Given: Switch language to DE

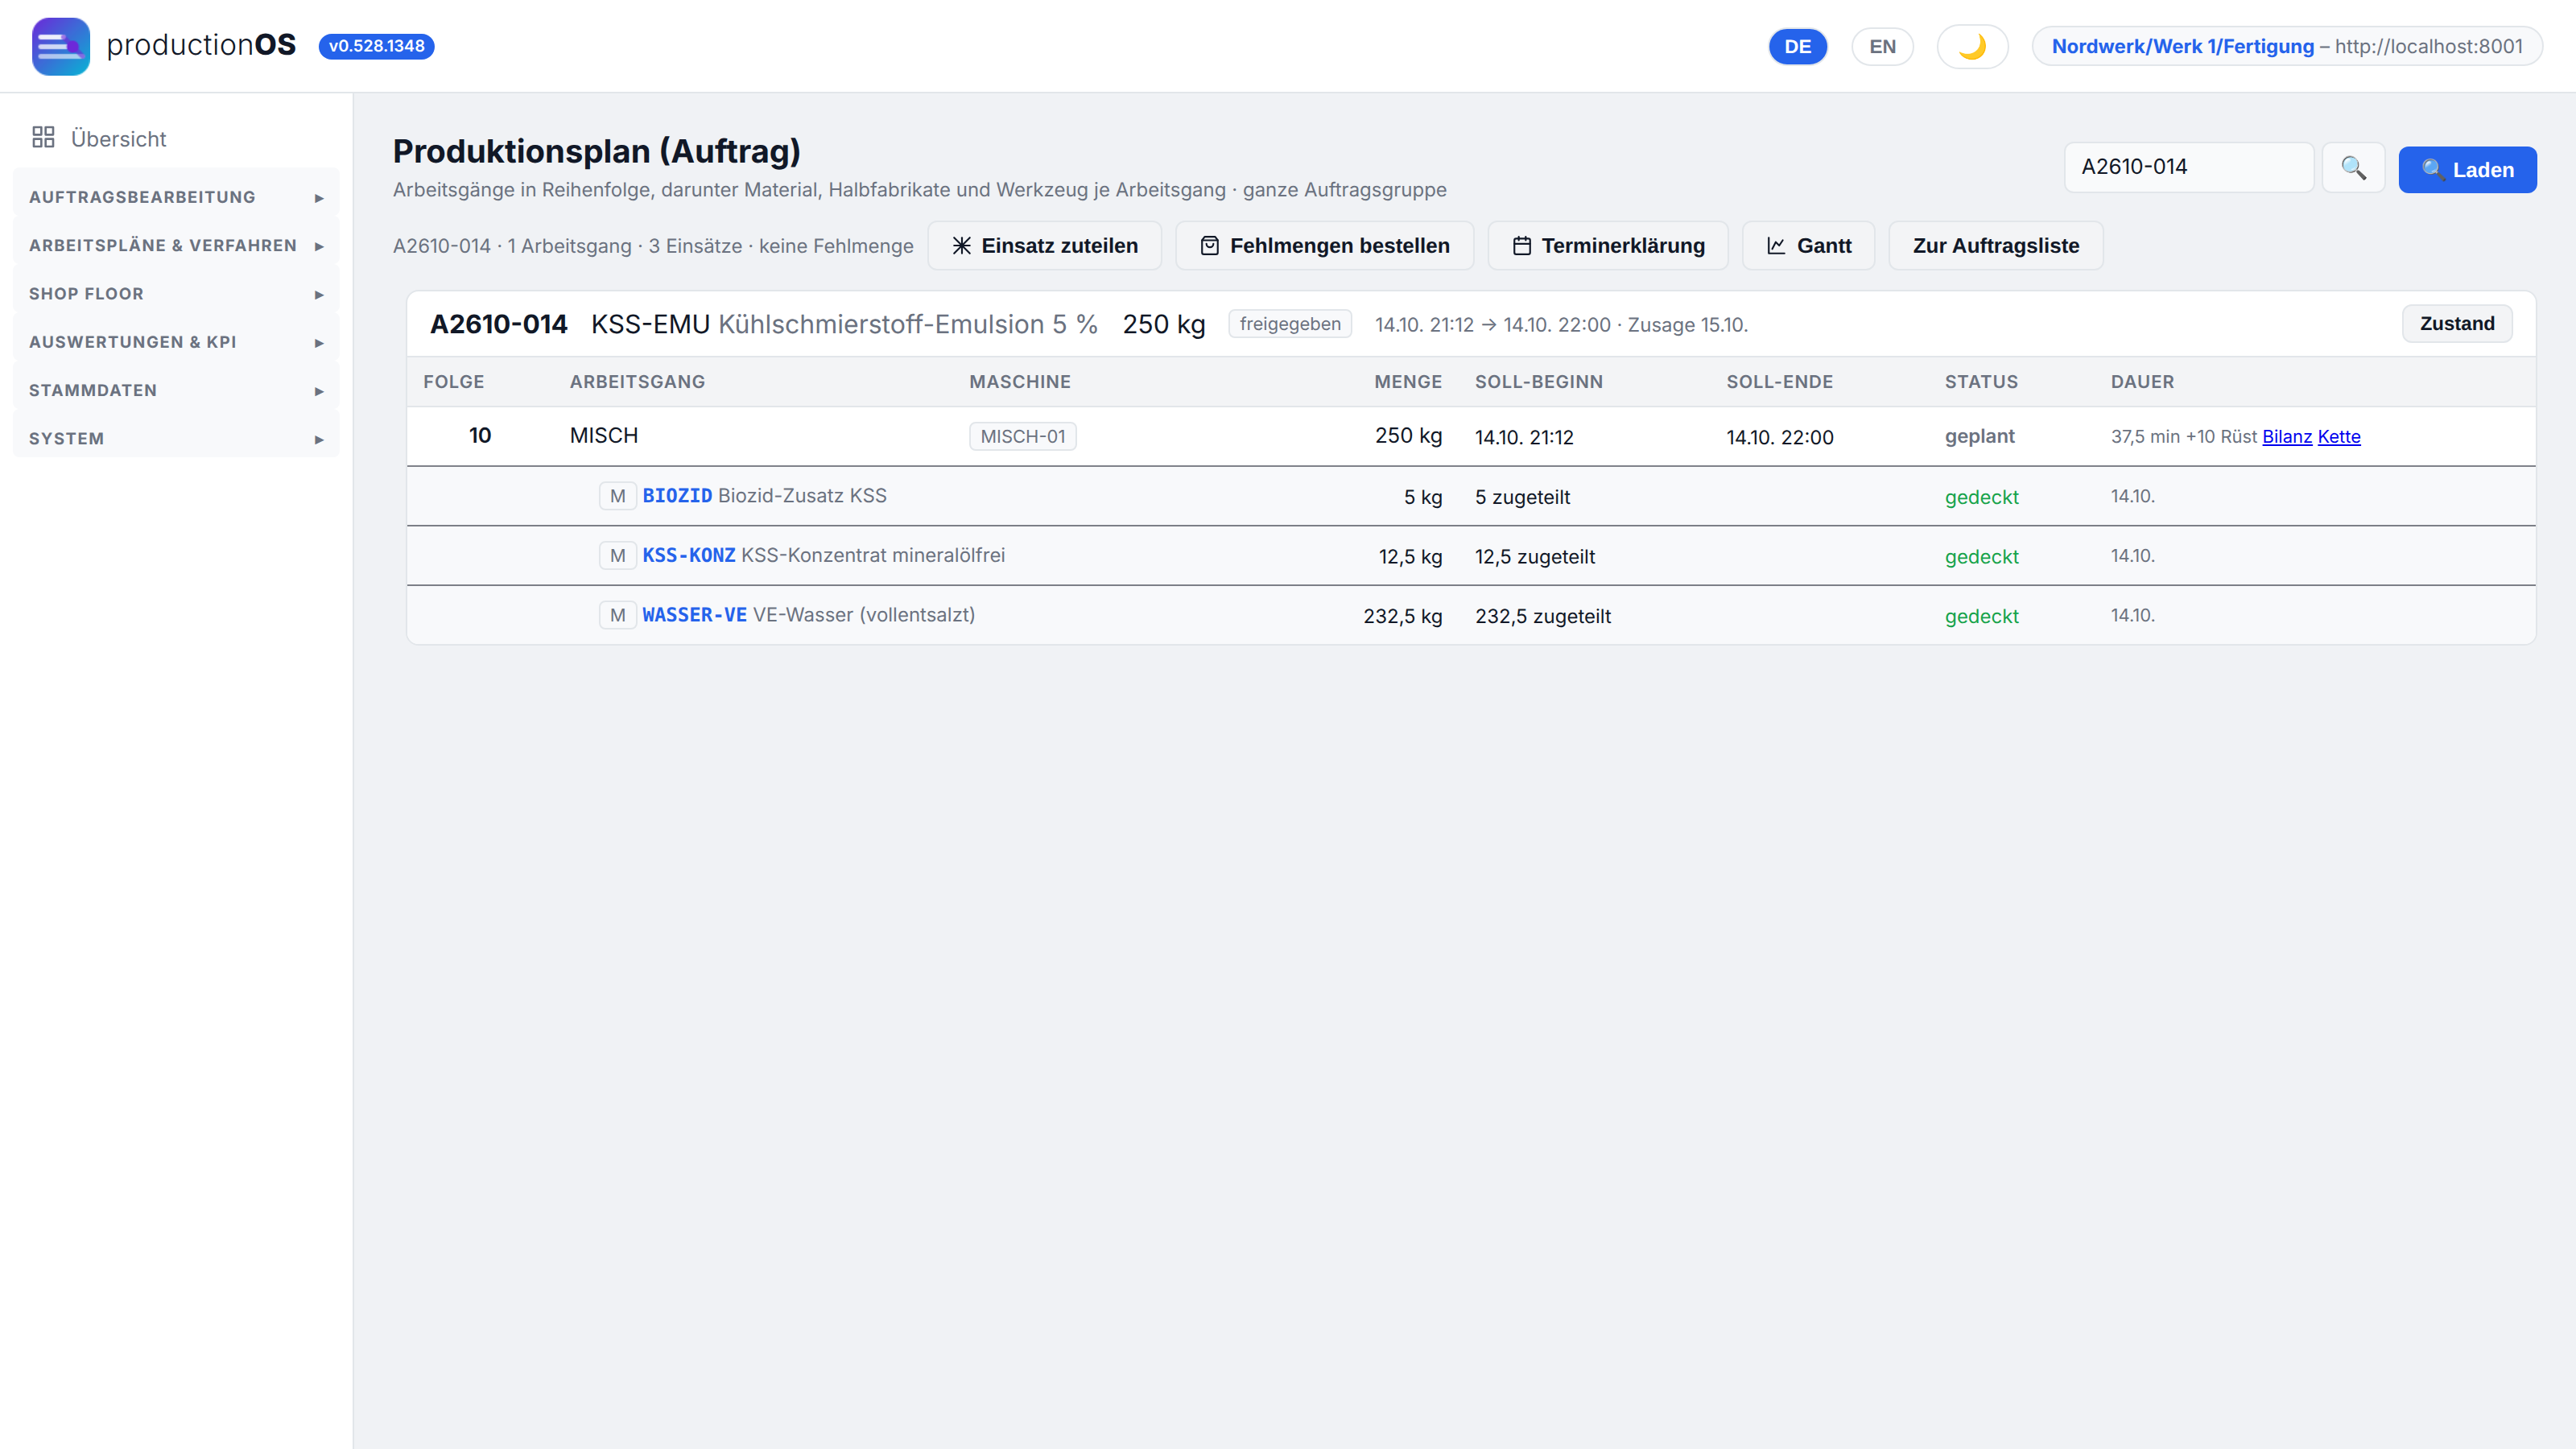Looking at the screenshot, I should pos(1797,46).
